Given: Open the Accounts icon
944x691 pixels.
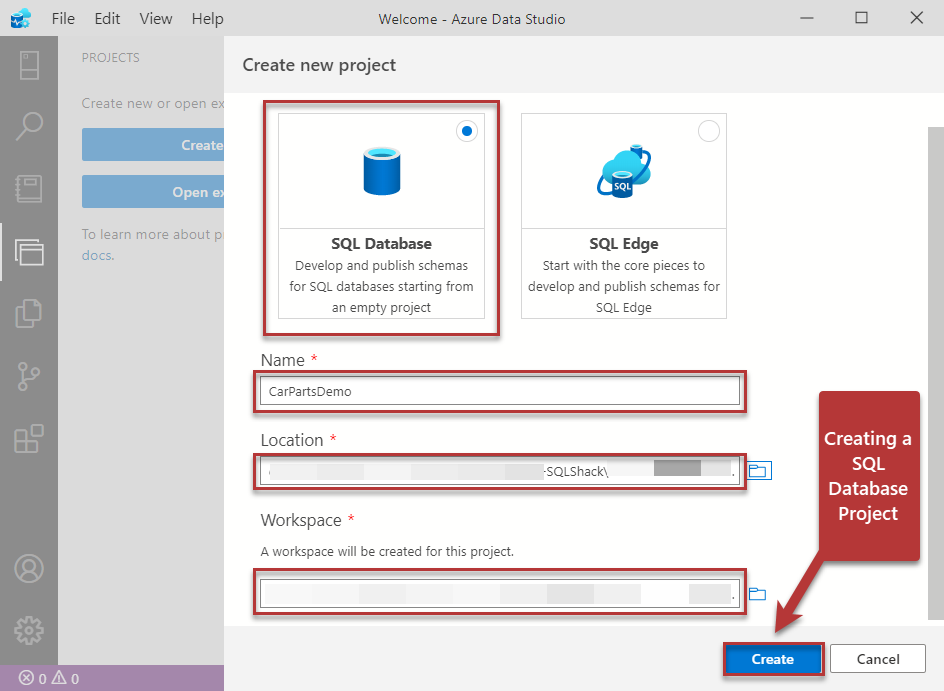Looking at the screenshot, I should pyautogui.click(x=29, y=568).
